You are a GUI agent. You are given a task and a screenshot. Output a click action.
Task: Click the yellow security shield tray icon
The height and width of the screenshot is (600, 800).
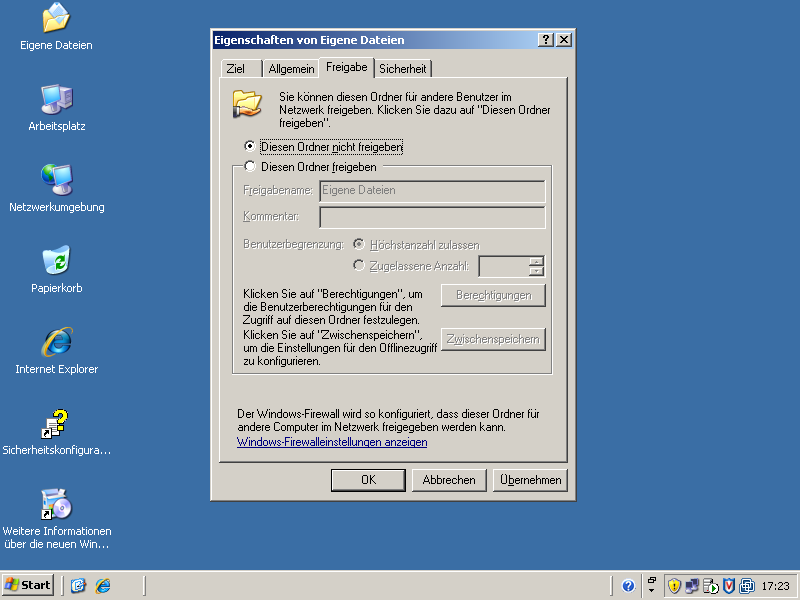(x=674, y=586)
